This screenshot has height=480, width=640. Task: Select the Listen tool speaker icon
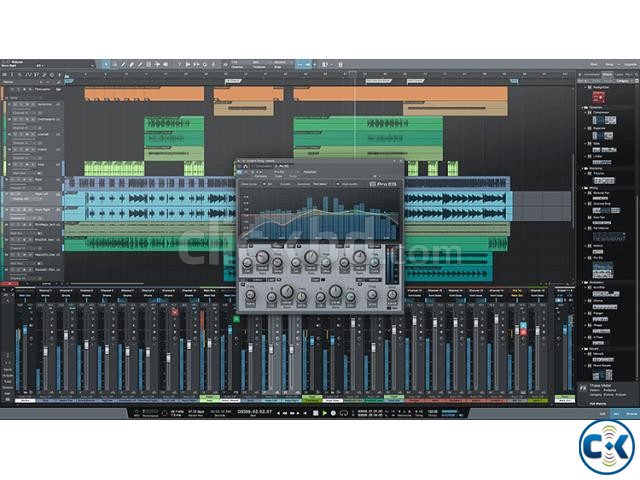pos(166,64)
